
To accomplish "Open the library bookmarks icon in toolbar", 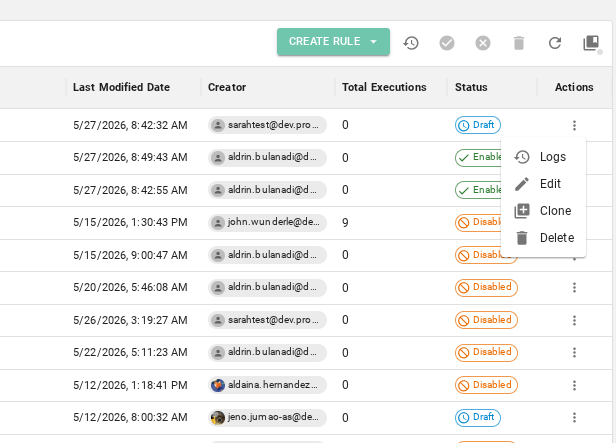I will (591, 43).
